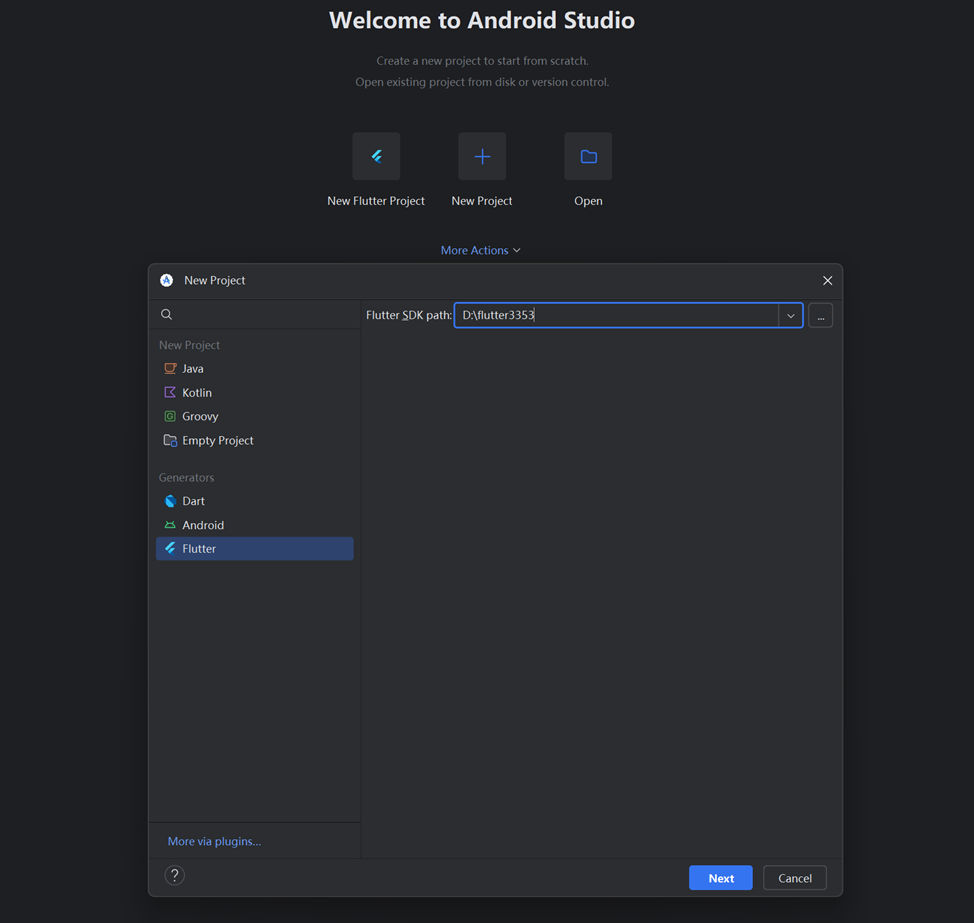Click the plus icon for New Project
The image size is (974, 923).
click(x=482, y=157)
